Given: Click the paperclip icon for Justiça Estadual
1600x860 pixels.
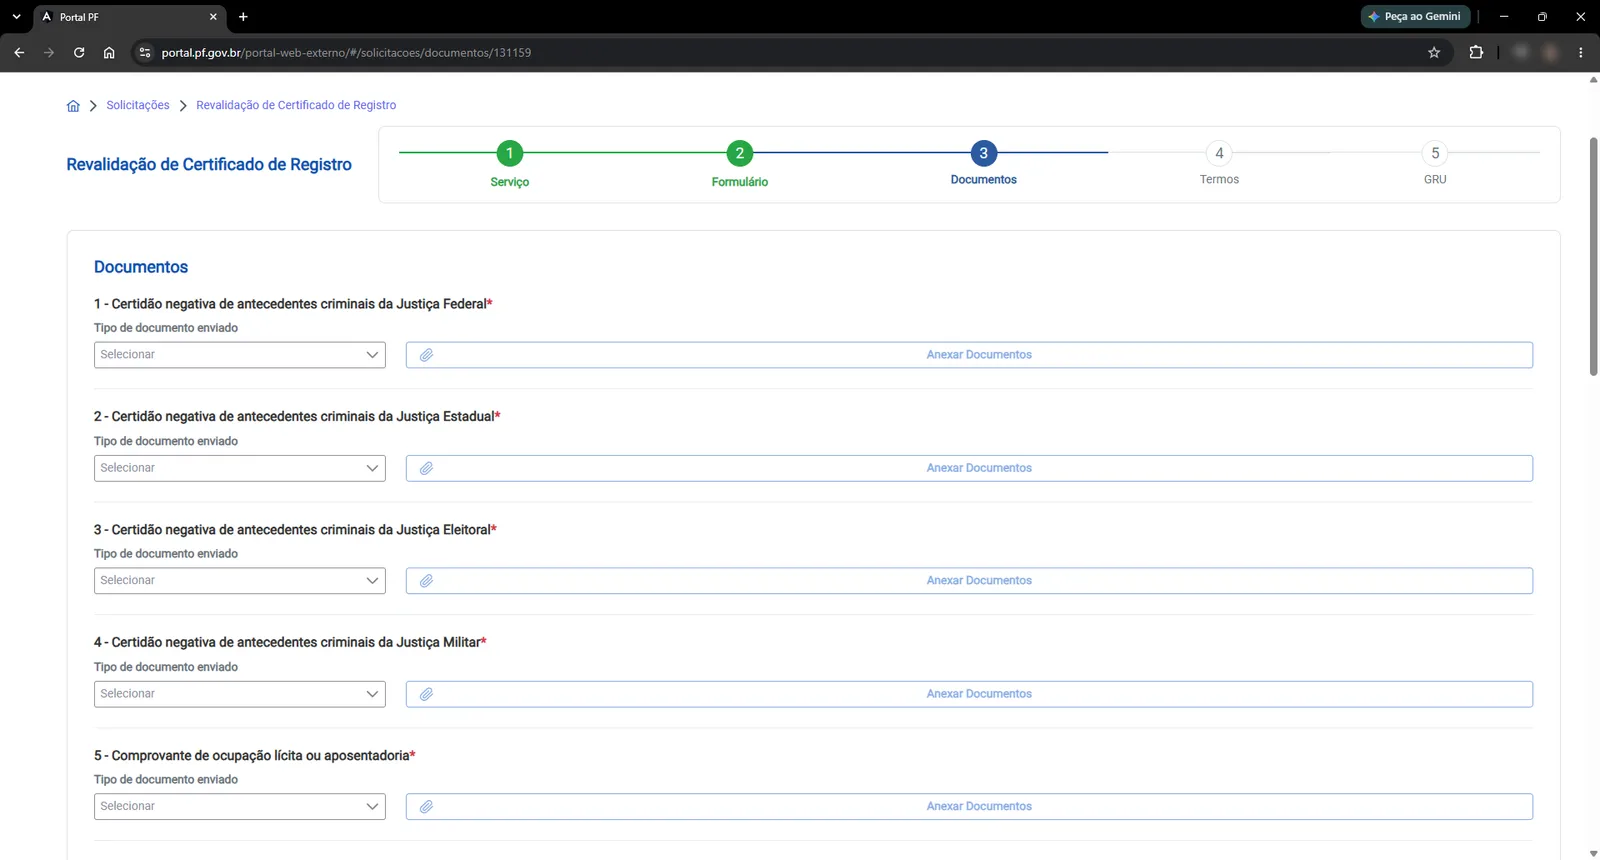Looking at the screenshot, I should [426, 468].
